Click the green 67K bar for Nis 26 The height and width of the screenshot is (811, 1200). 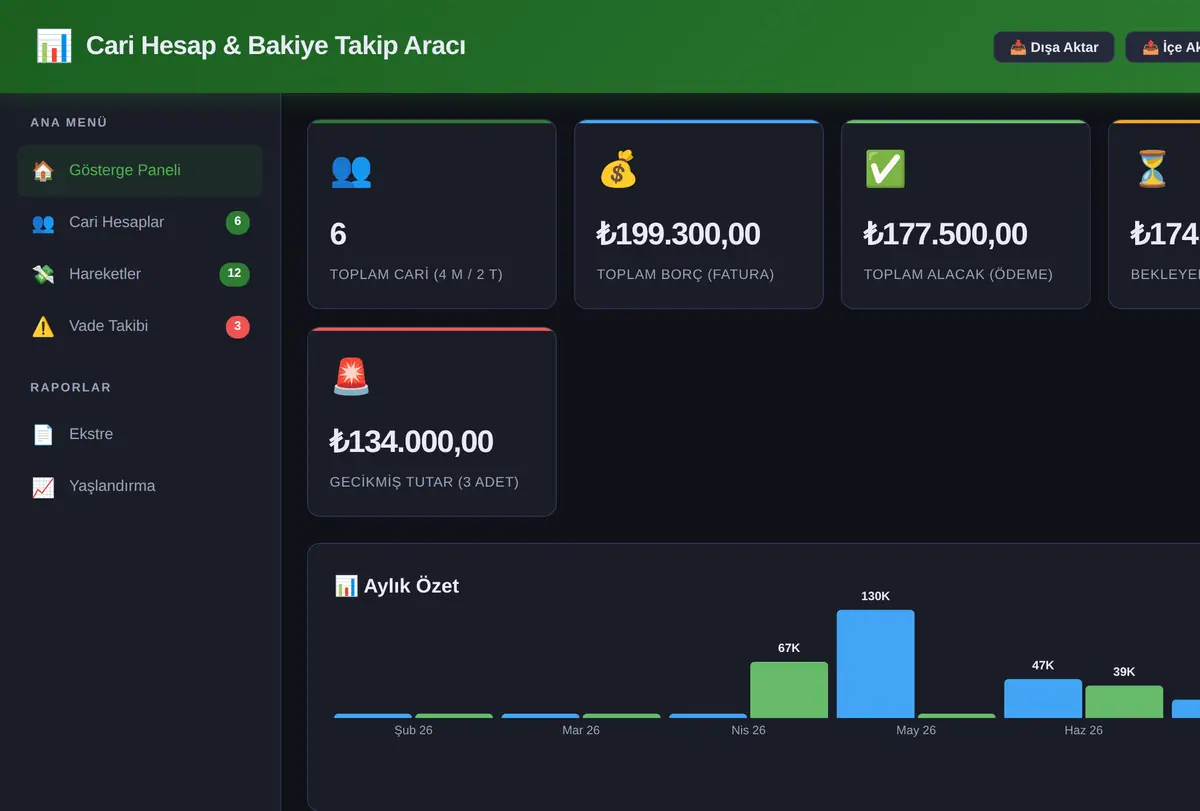tap(789, 690)
